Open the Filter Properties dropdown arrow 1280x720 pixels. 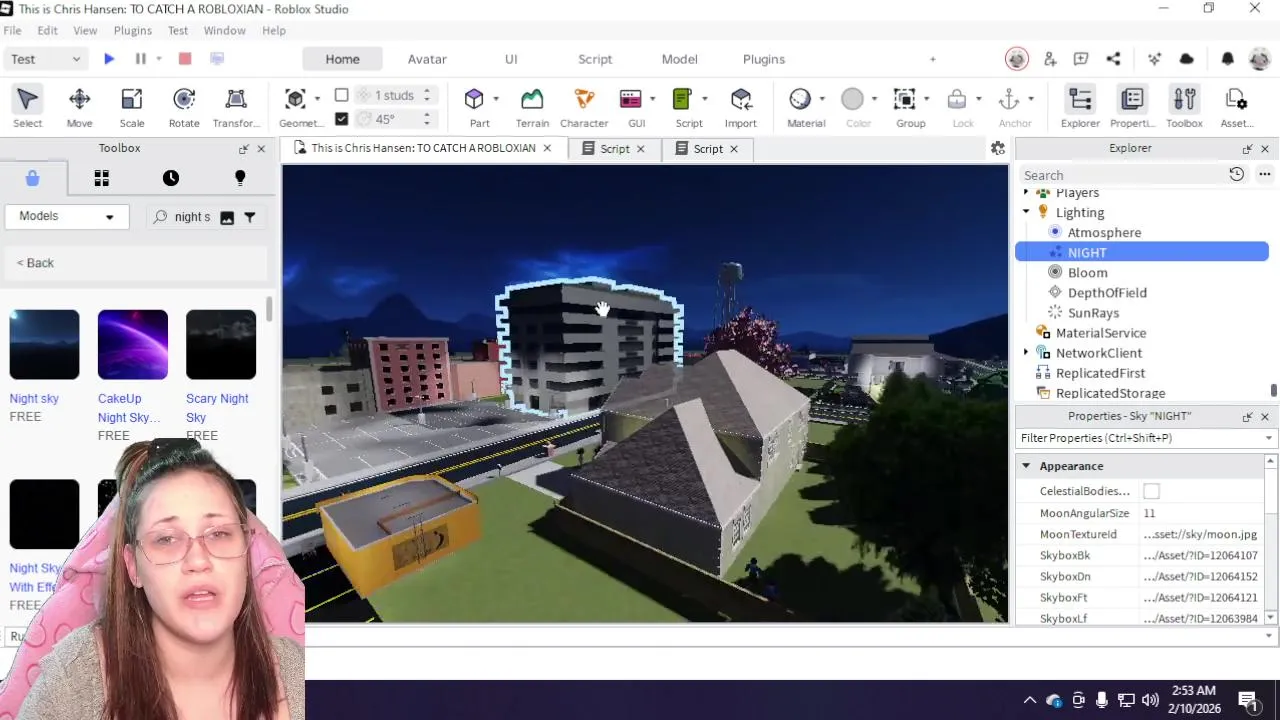1268,438
